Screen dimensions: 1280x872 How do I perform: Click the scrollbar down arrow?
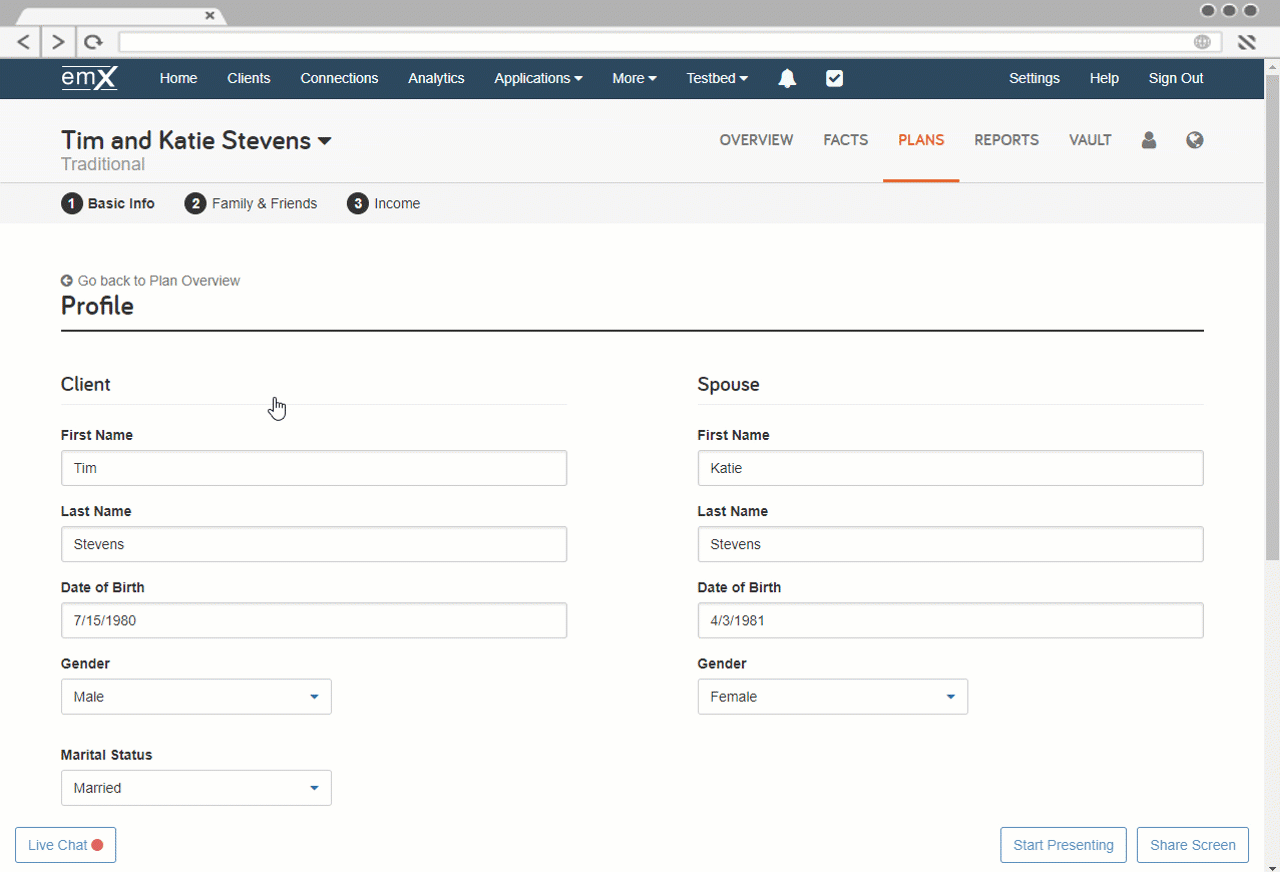pos(1272,865)
